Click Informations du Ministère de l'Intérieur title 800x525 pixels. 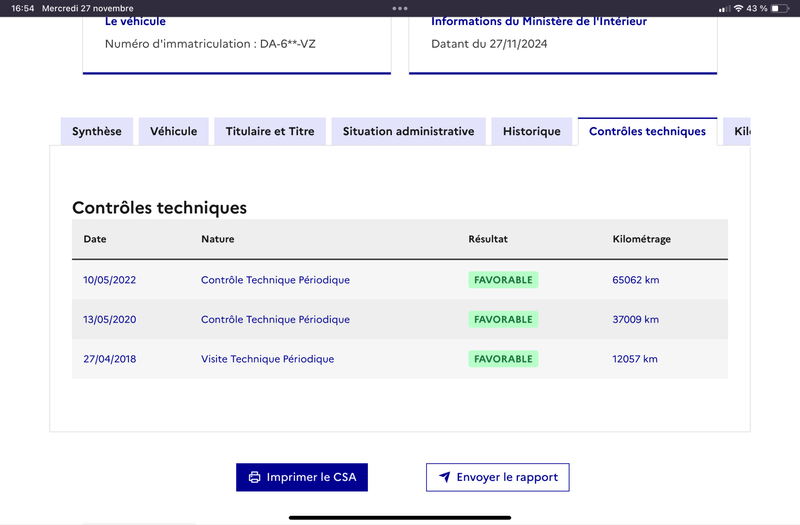tap(539, 21)
